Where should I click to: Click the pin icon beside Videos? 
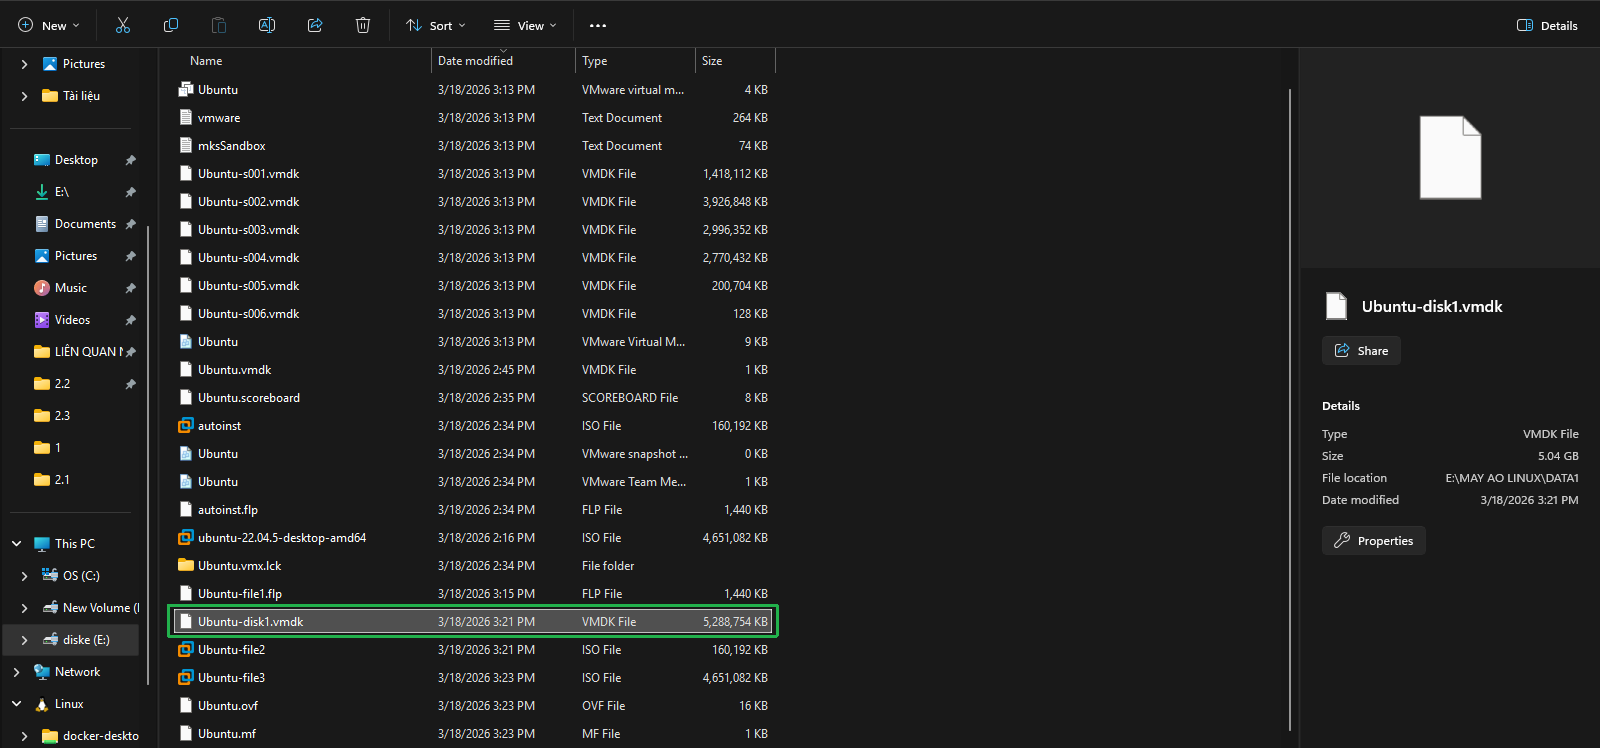[x=130, y=320]
